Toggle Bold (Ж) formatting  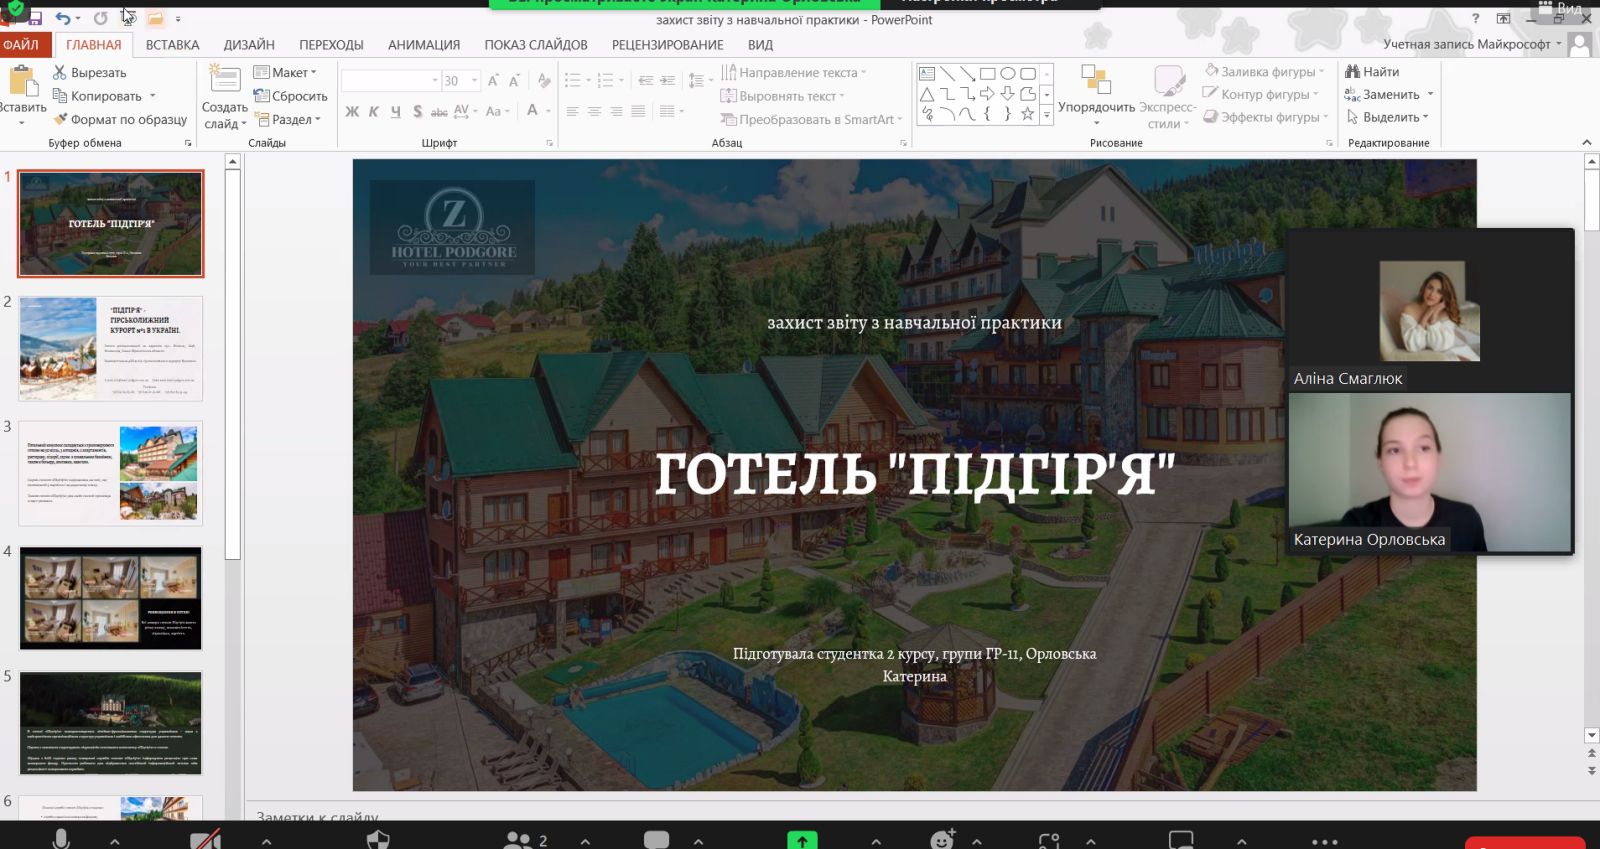tap(352, 111)
